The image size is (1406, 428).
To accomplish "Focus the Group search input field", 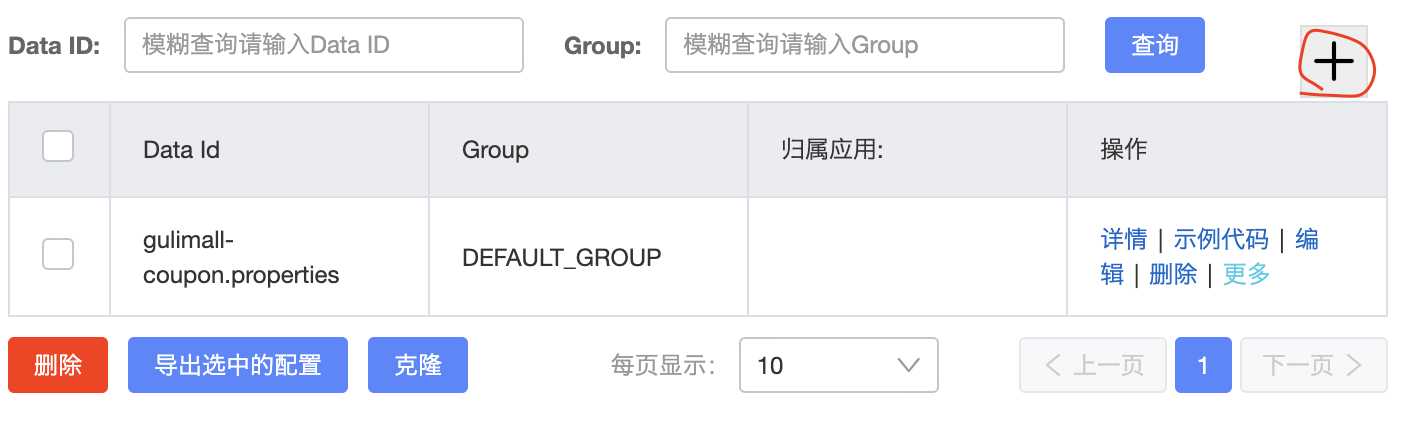I will click(865, 45).
